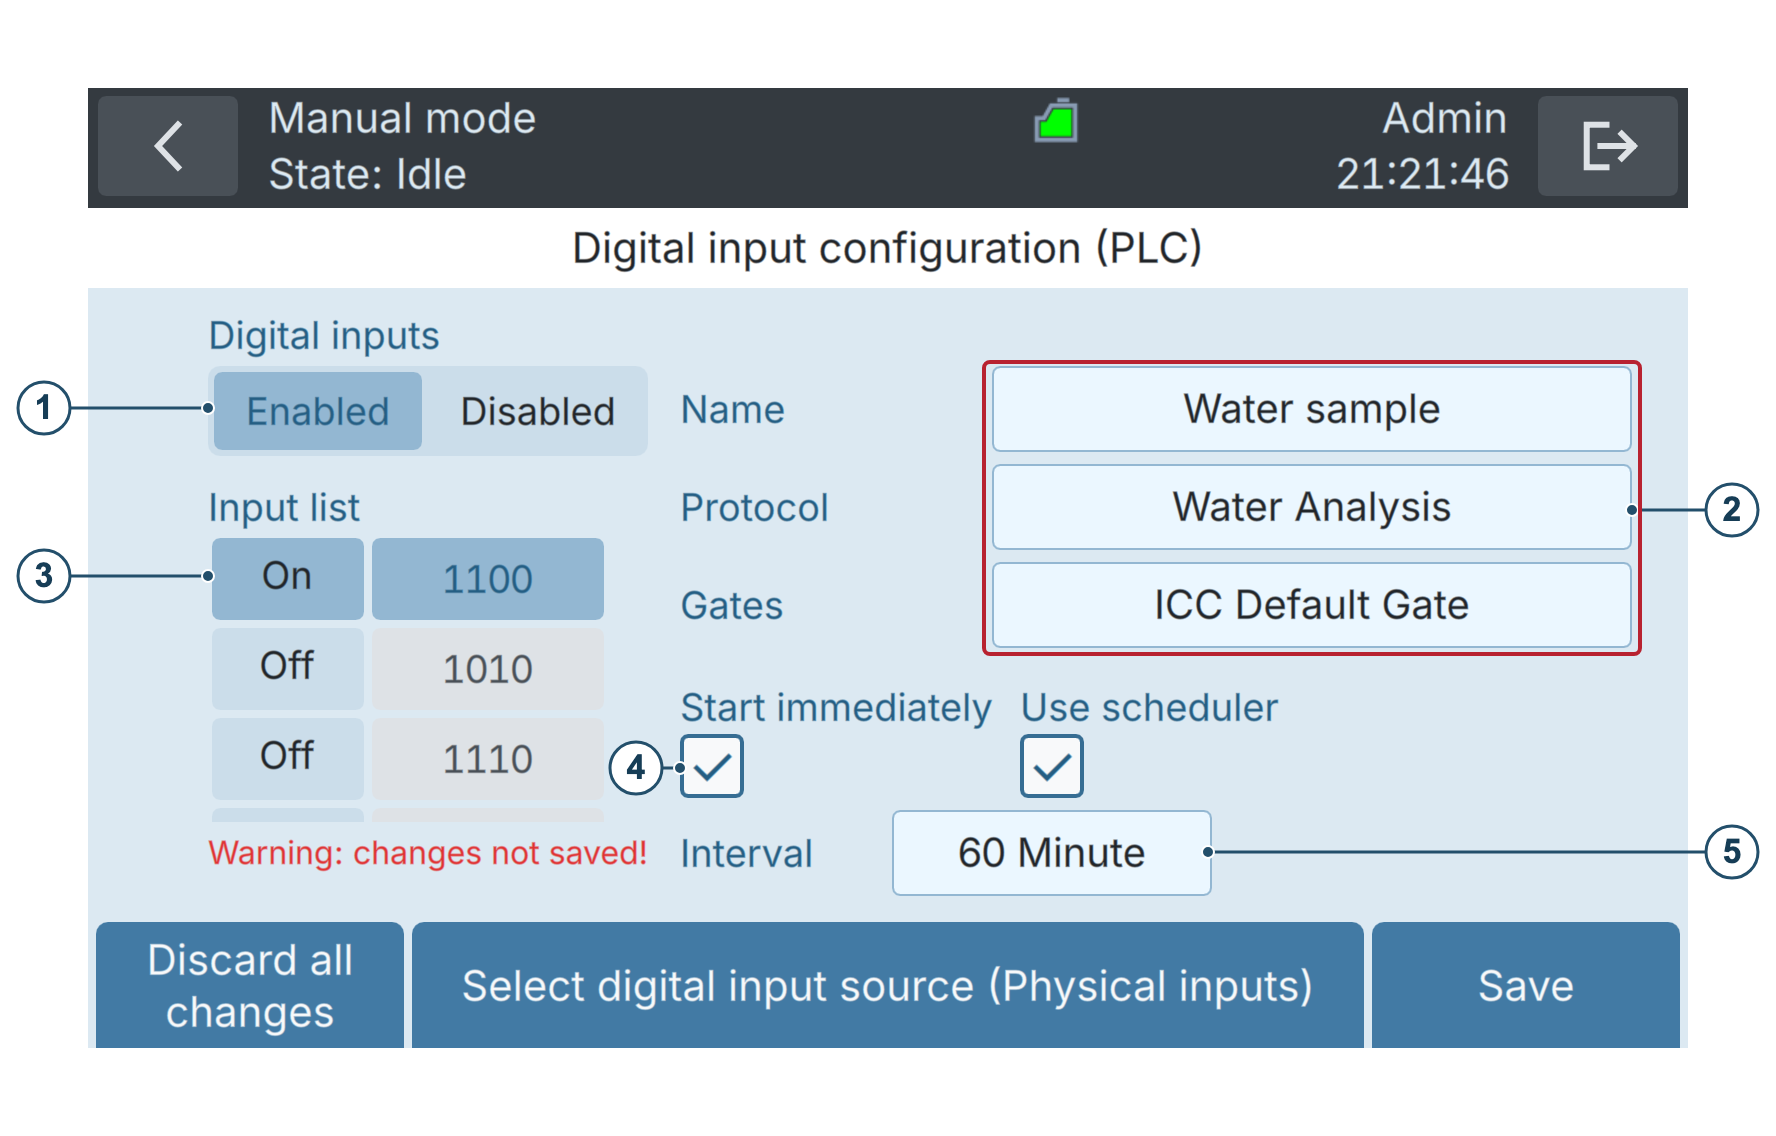Click the Digital input configuration heading
Screen dimensions: 1776x1136
[887, 248]
